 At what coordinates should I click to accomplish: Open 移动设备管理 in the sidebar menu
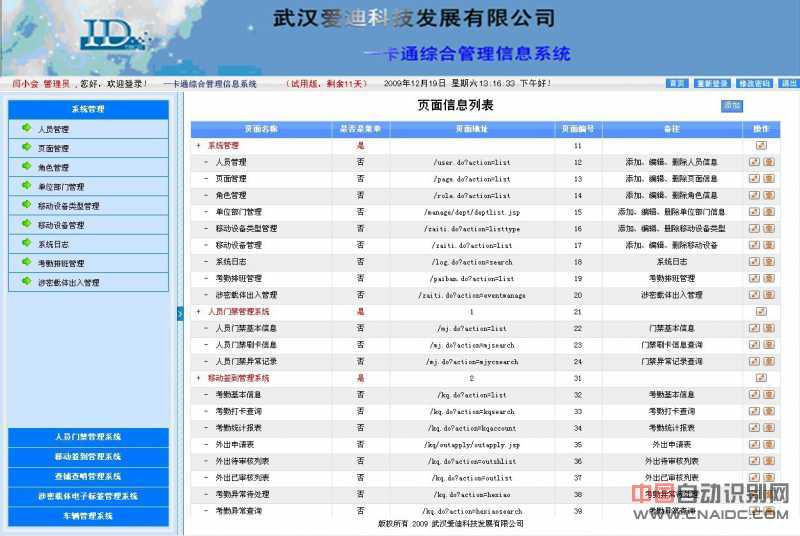[61, 225]
